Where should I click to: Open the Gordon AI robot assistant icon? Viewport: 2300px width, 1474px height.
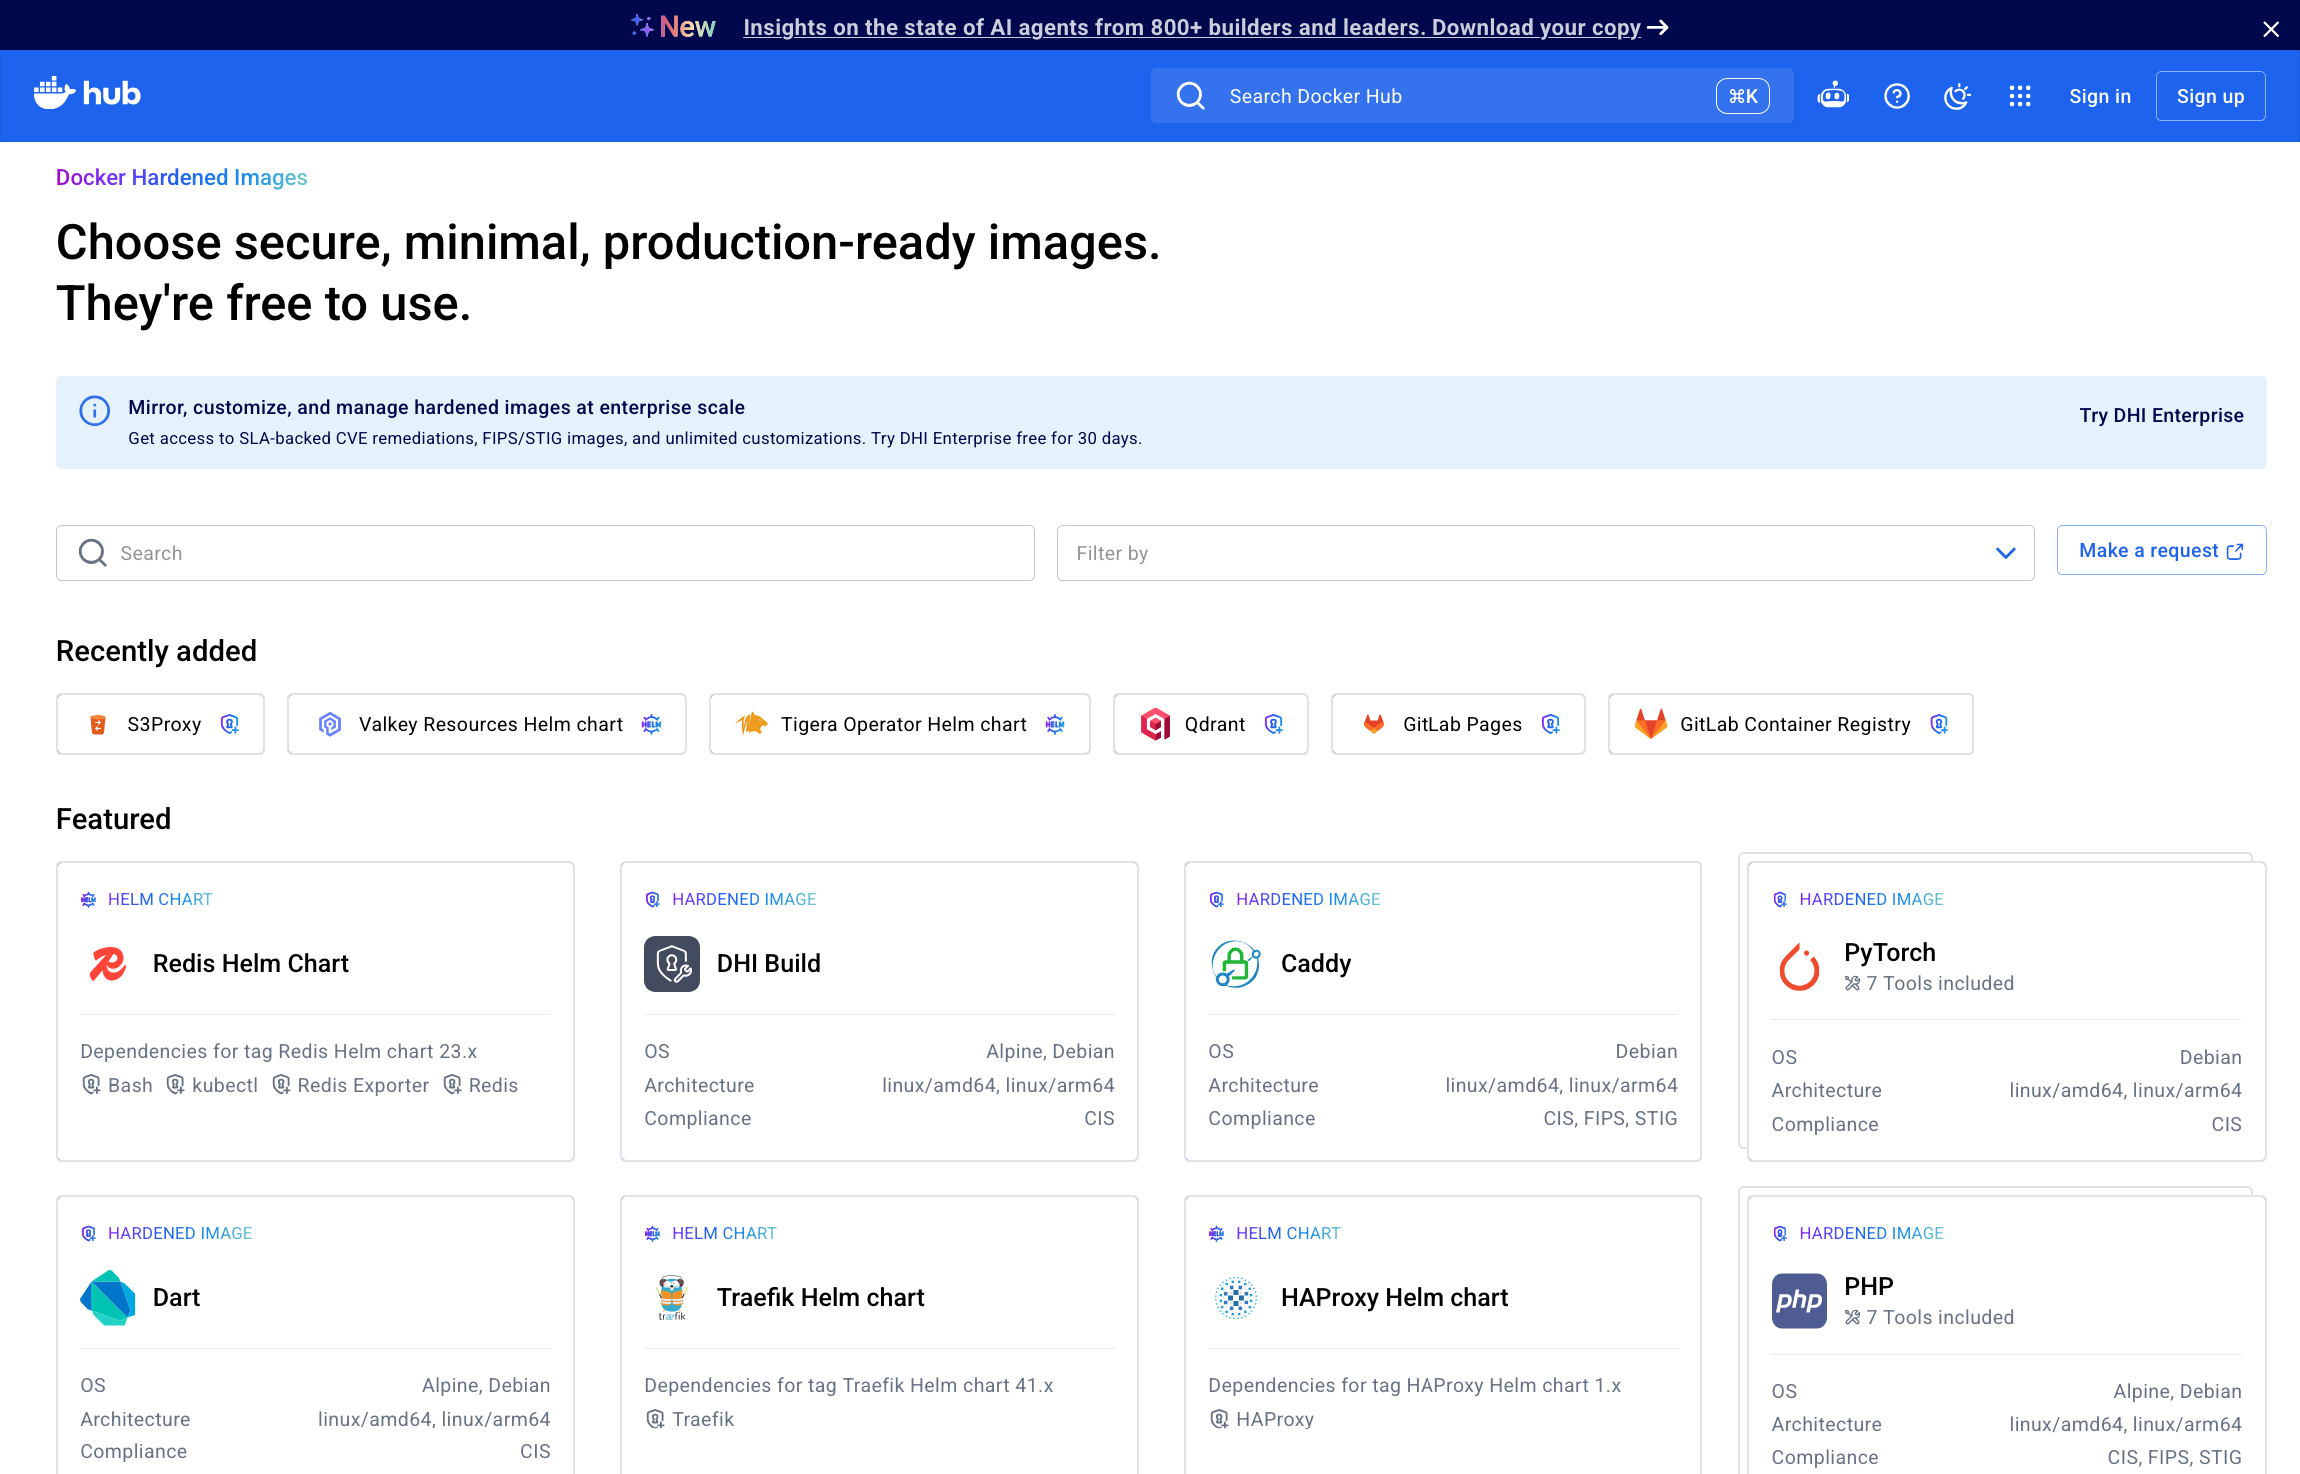[x=1833, y=96]
